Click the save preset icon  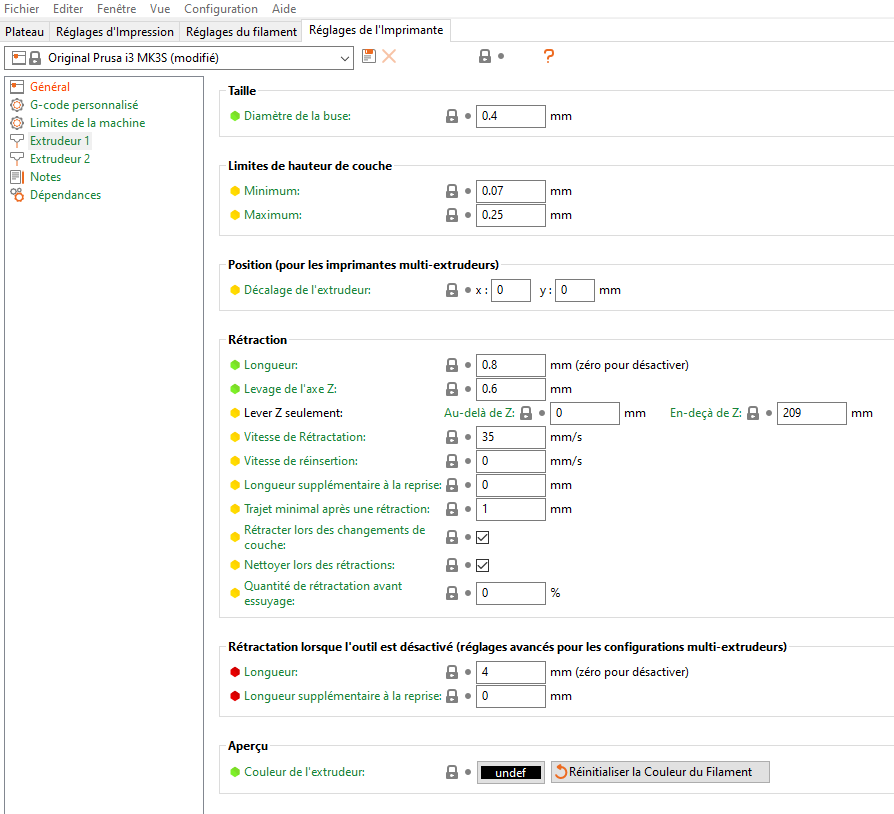click(x=369, y=57)
